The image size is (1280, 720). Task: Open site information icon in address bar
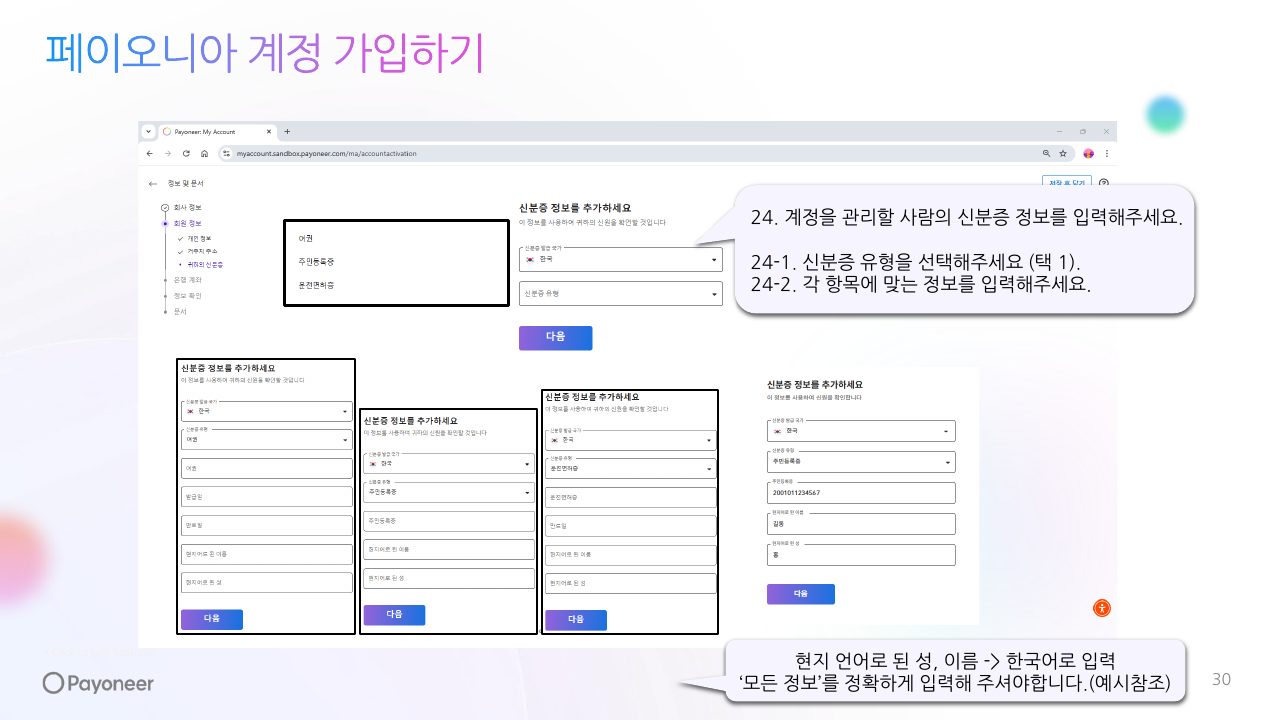click(x=226, y=153)
